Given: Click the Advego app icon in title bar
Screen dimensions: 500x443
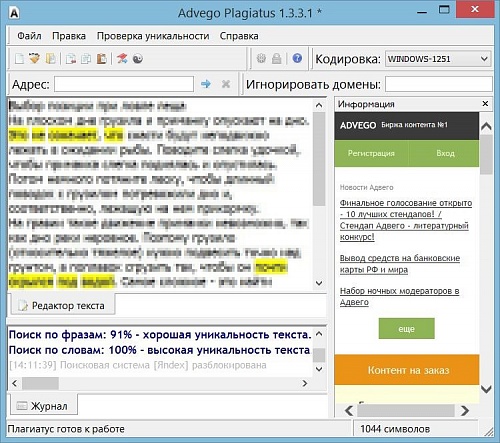Looking at the screenshot, I should (14, 13).
